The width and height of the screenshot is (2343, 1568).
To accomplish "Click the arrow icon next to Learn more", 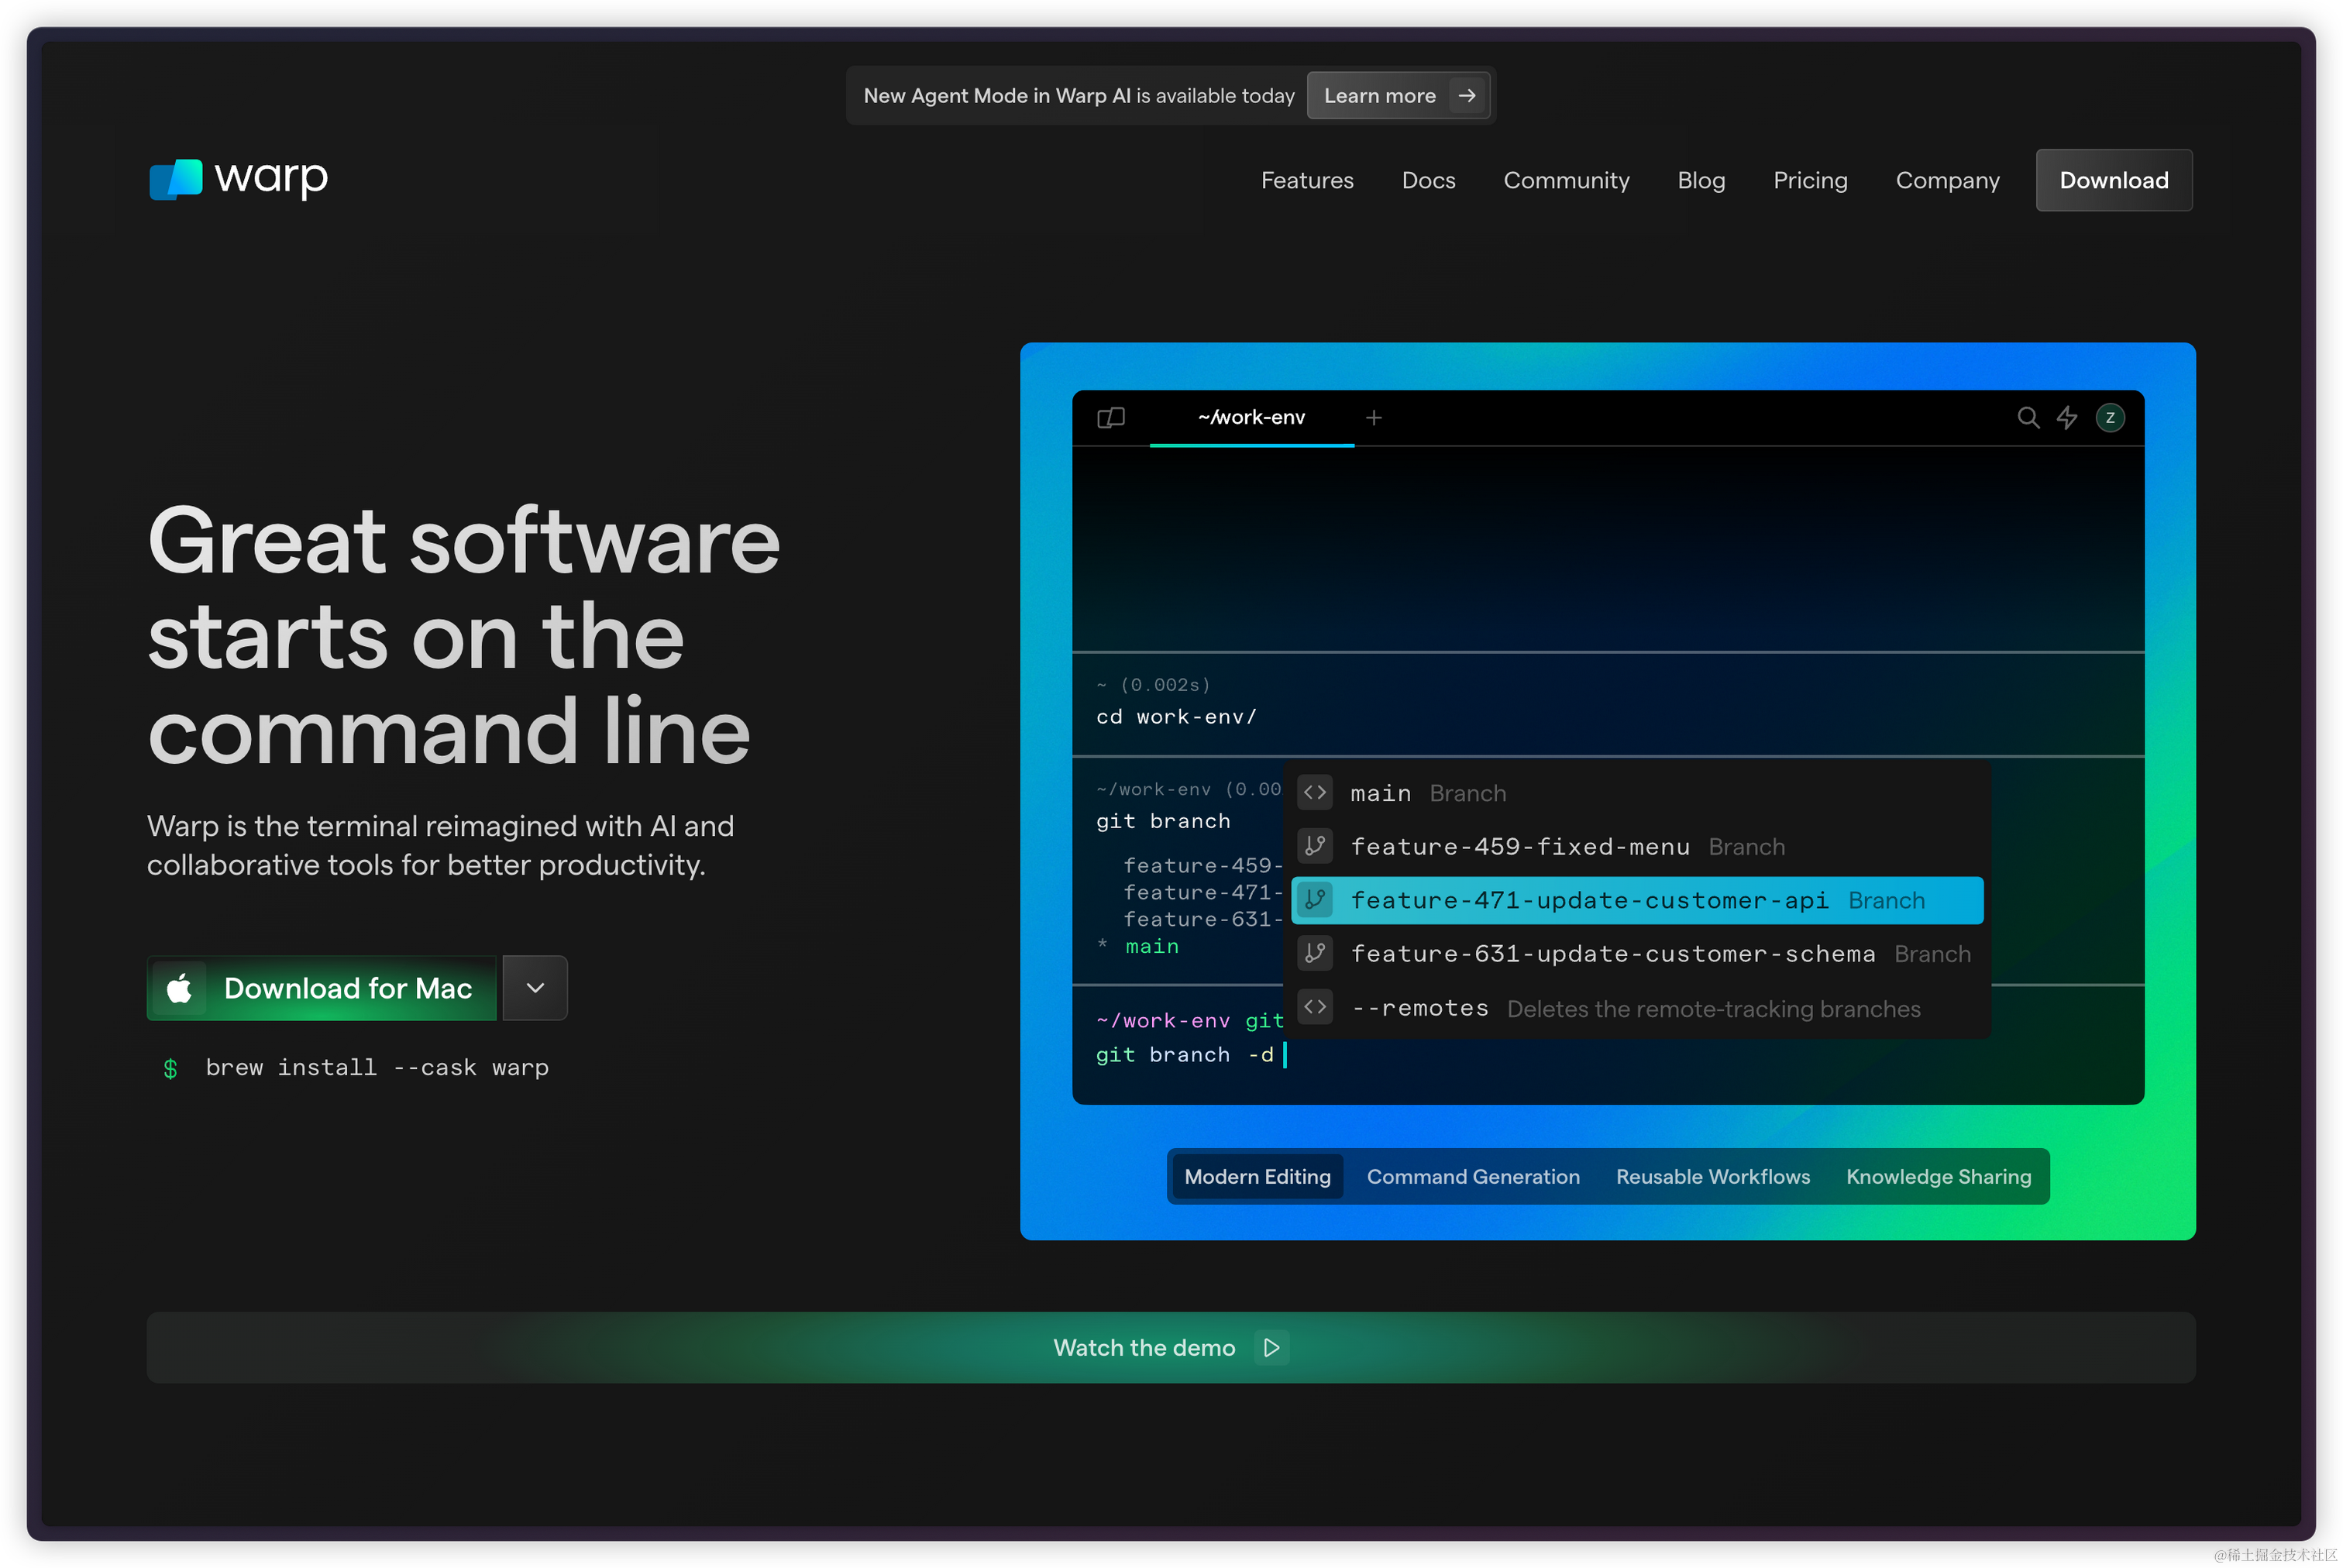I will coord(1466,96).
